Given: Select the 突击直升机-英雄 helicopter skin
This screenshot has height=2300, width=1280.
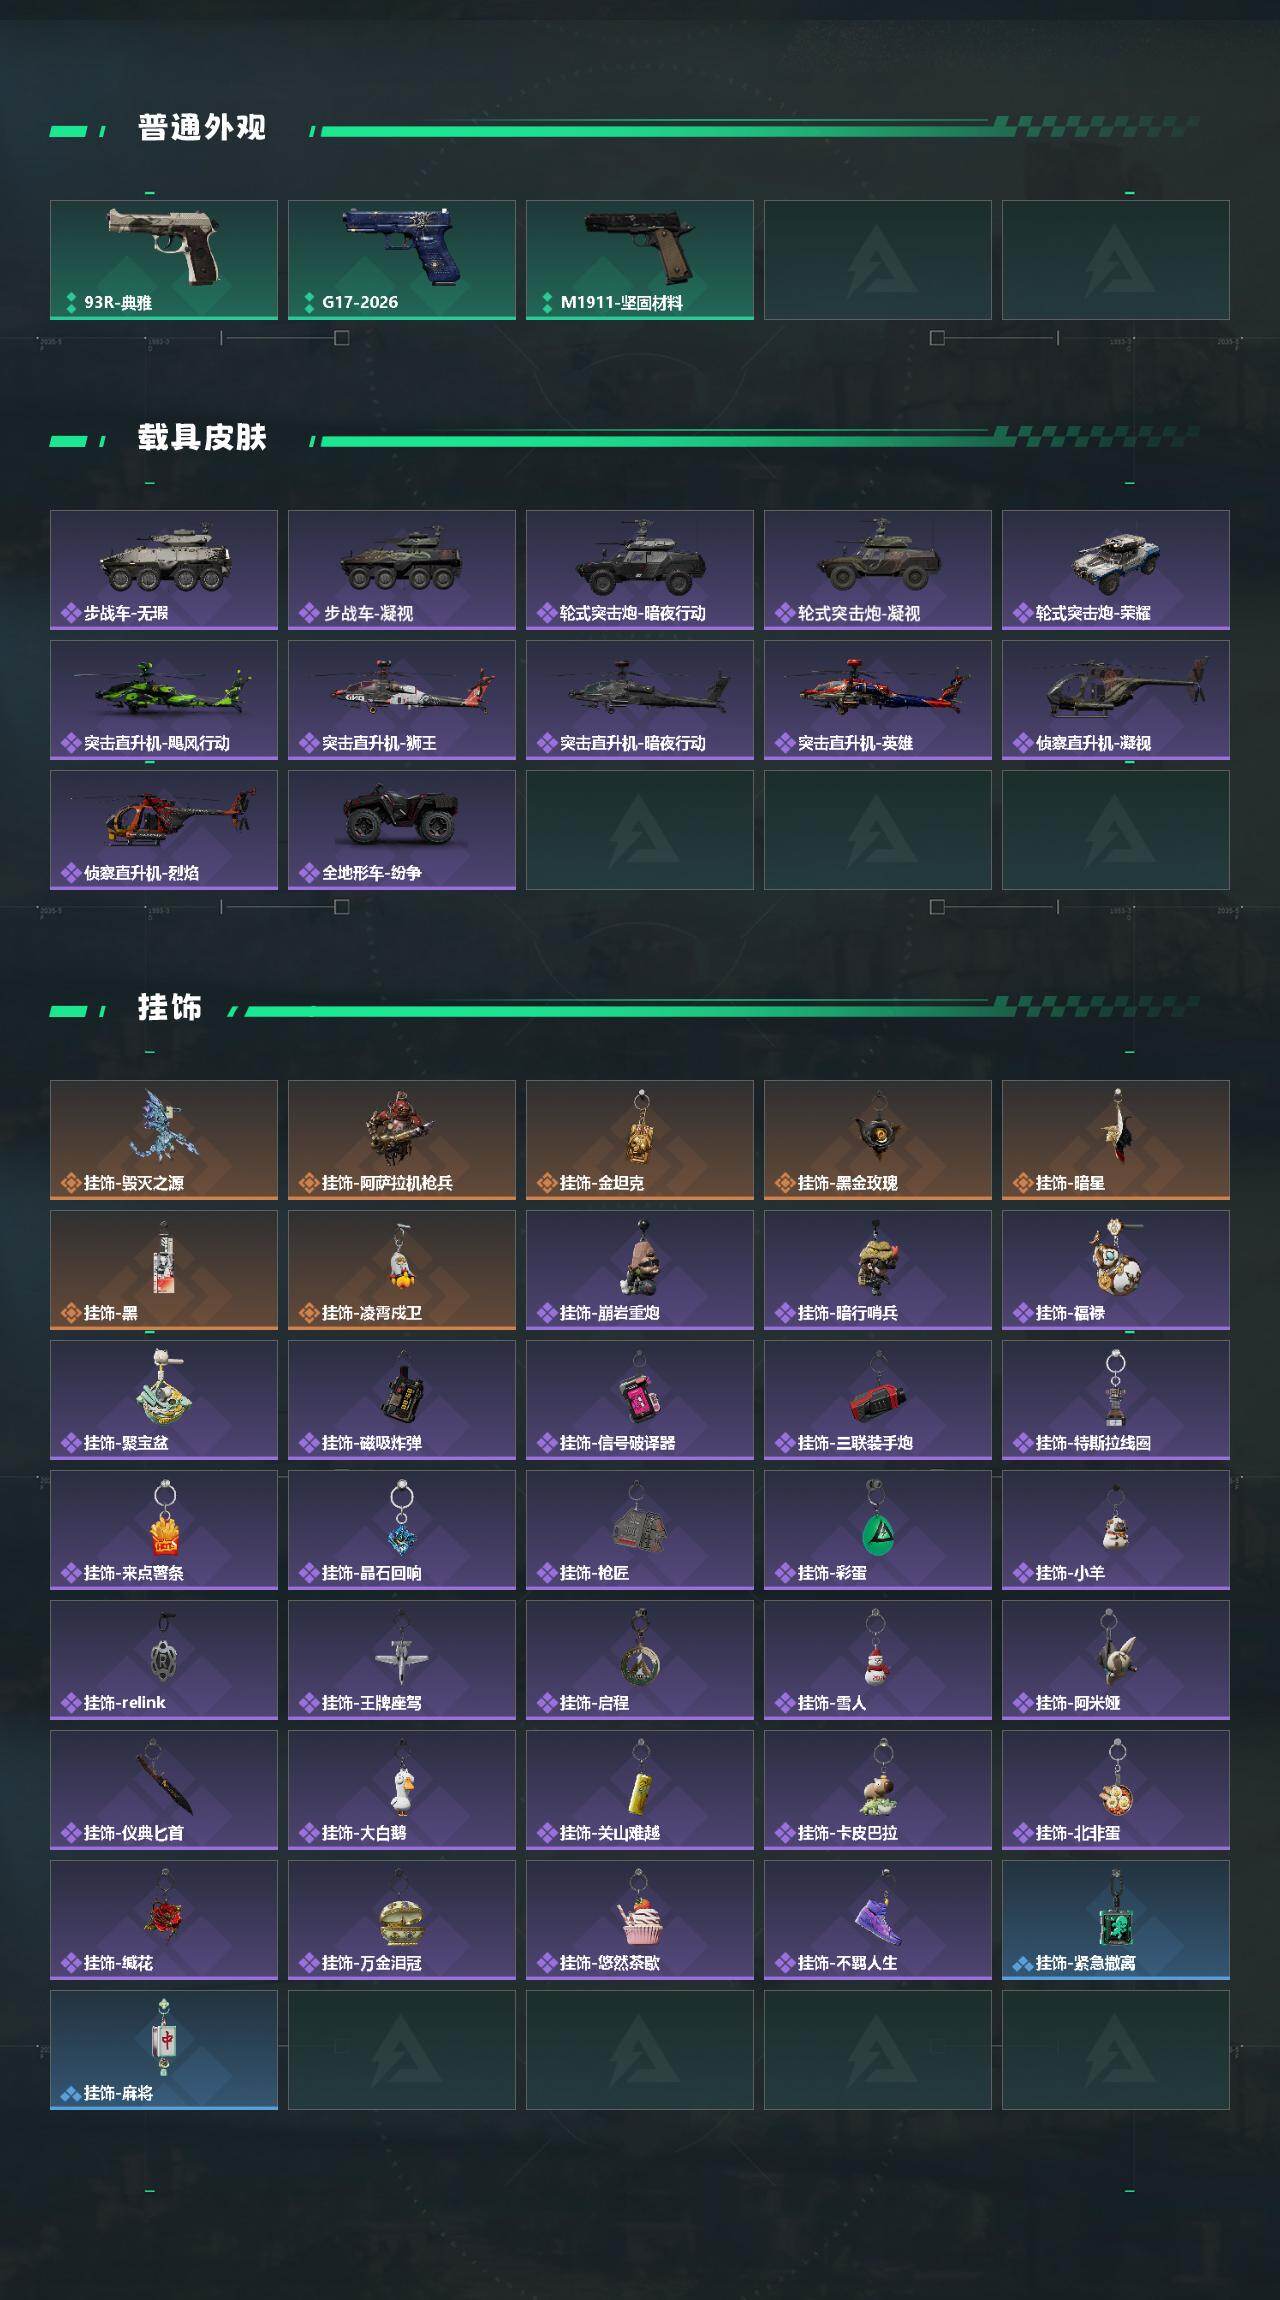Looking at the screenshot, I should [x=878, y=700].
